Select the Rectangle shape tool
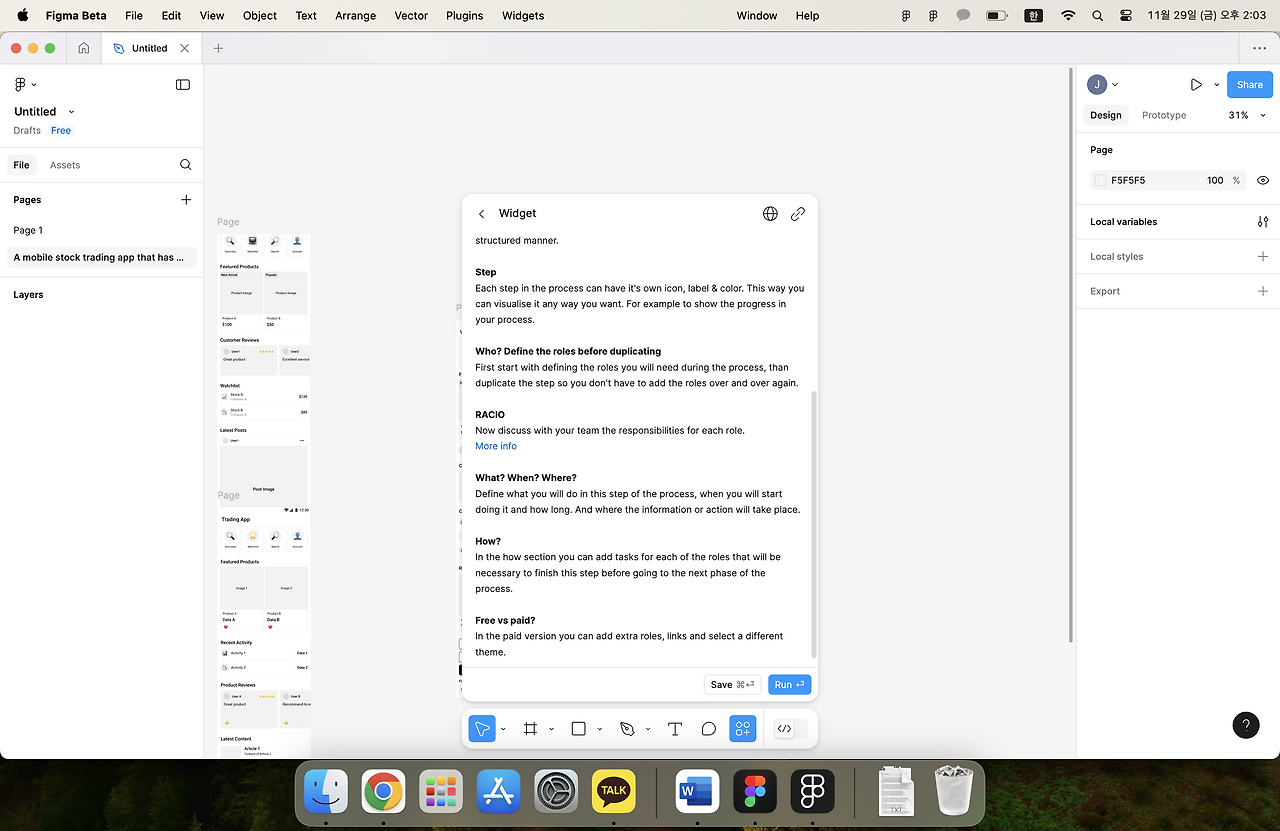This screenshot has width=1280, height=831. 578,729
